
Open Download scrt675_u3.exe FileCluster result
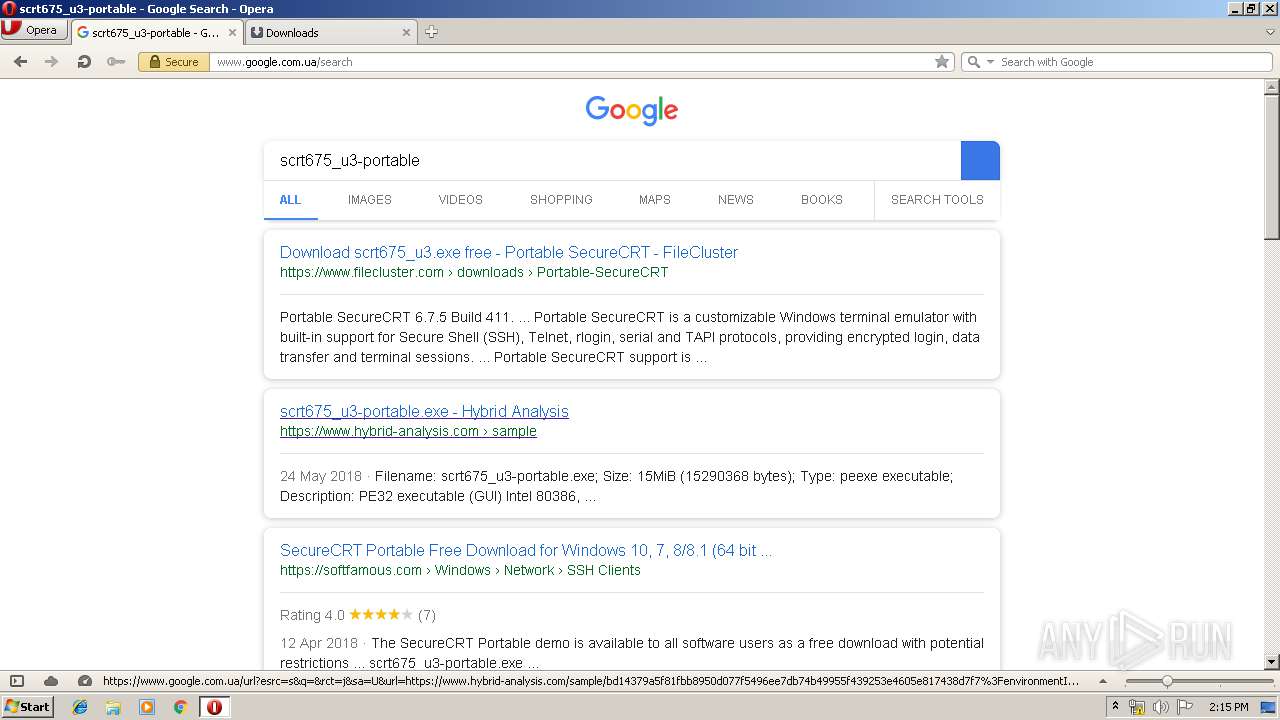509,252
